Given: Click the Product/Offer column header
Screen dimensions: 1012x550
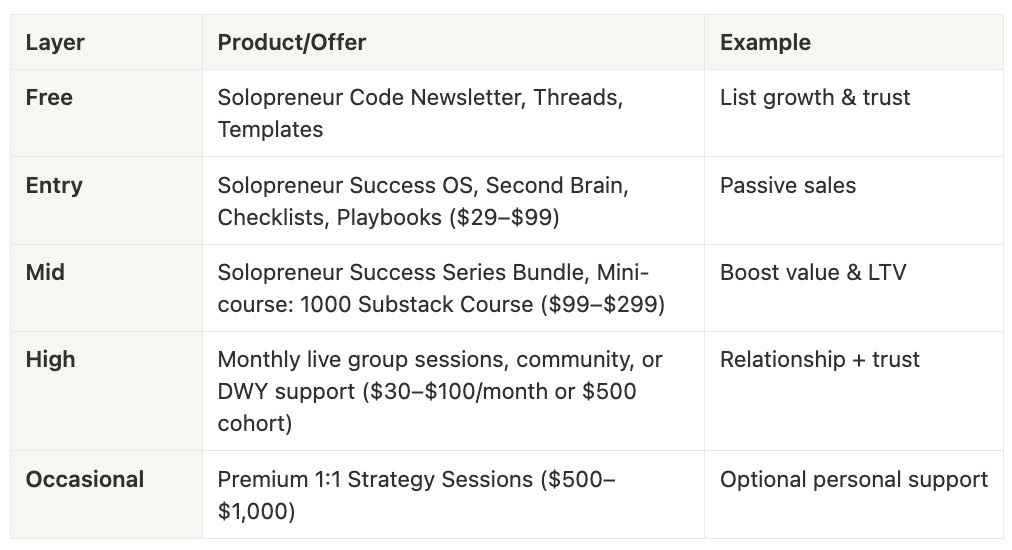Looking at the screenshot, I should pyautogui.click(x=453, y=43).
